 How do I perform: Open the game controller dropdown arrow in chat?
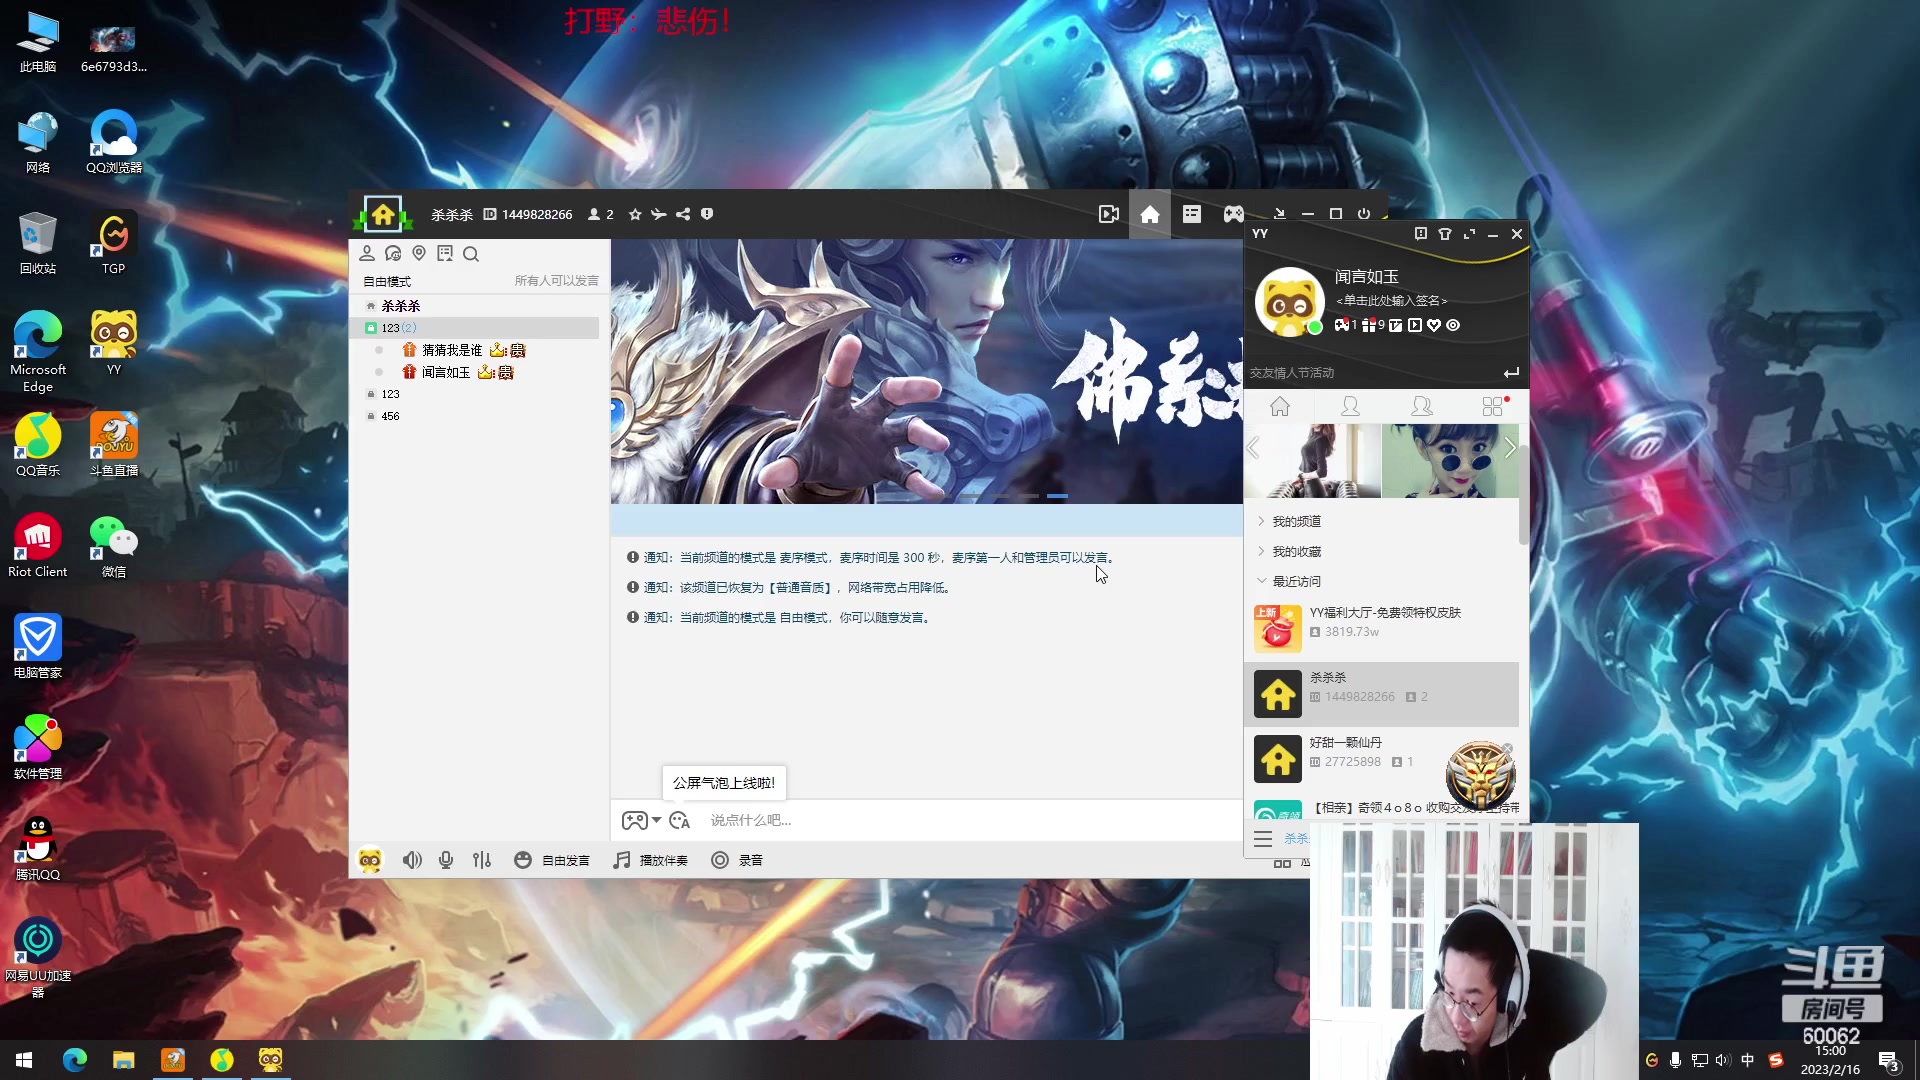tap(656, 820)
